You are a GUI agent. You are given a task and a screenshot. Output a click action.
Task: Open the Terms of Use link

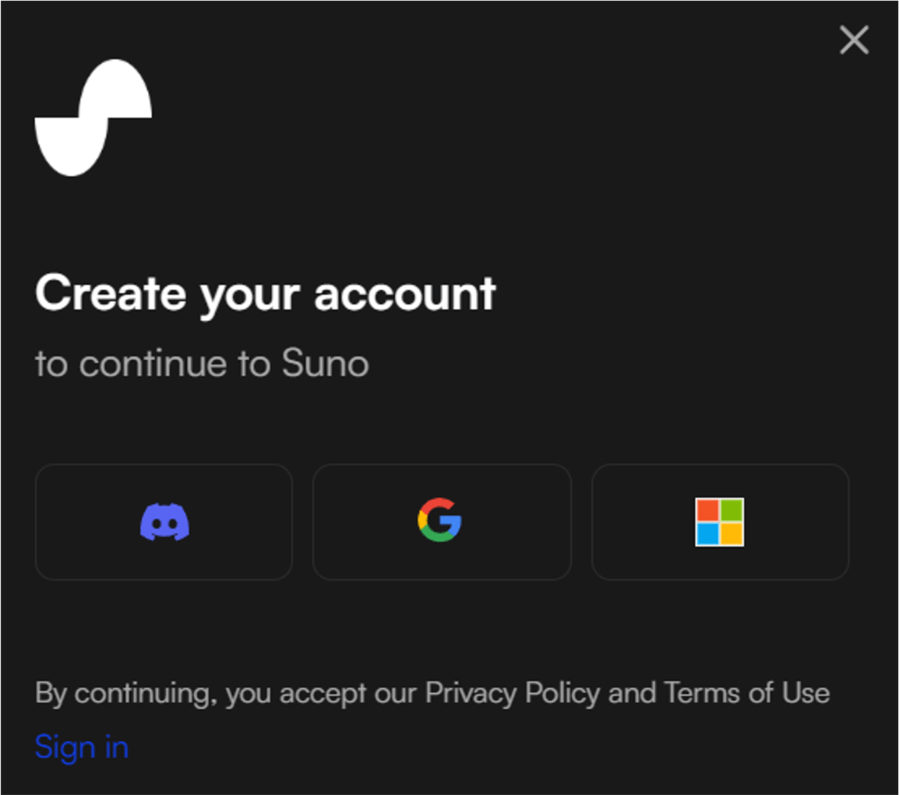point(747,692)
